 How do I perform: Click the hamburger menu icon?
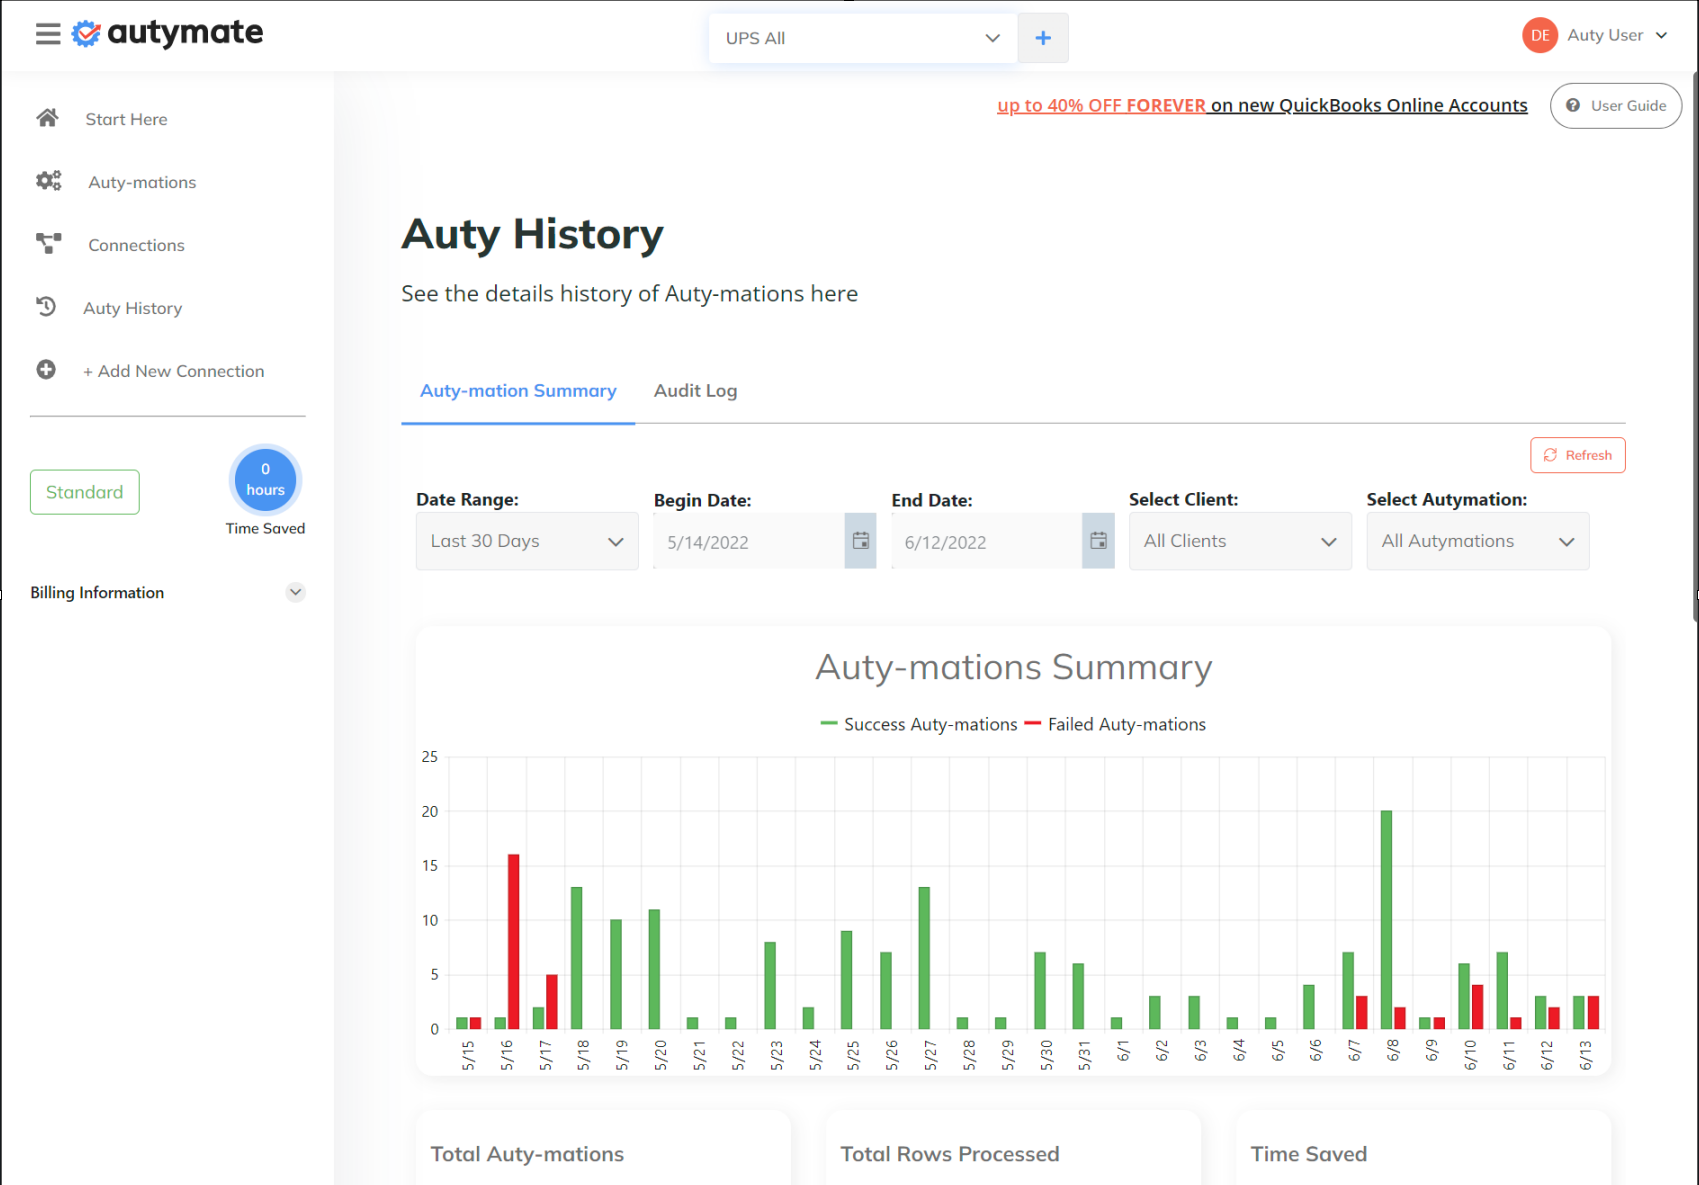point(47,34)
